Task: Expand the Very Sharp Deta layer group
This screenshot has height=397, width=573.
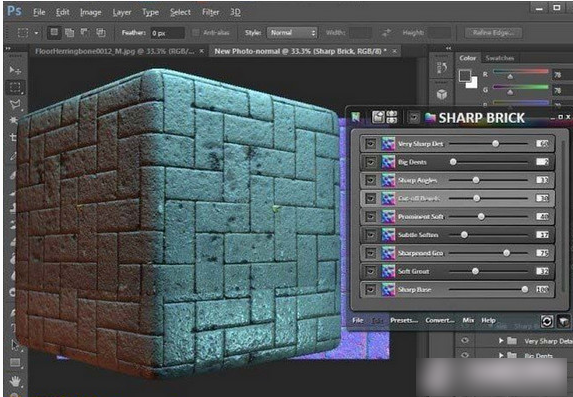Action: pos(501,341)
